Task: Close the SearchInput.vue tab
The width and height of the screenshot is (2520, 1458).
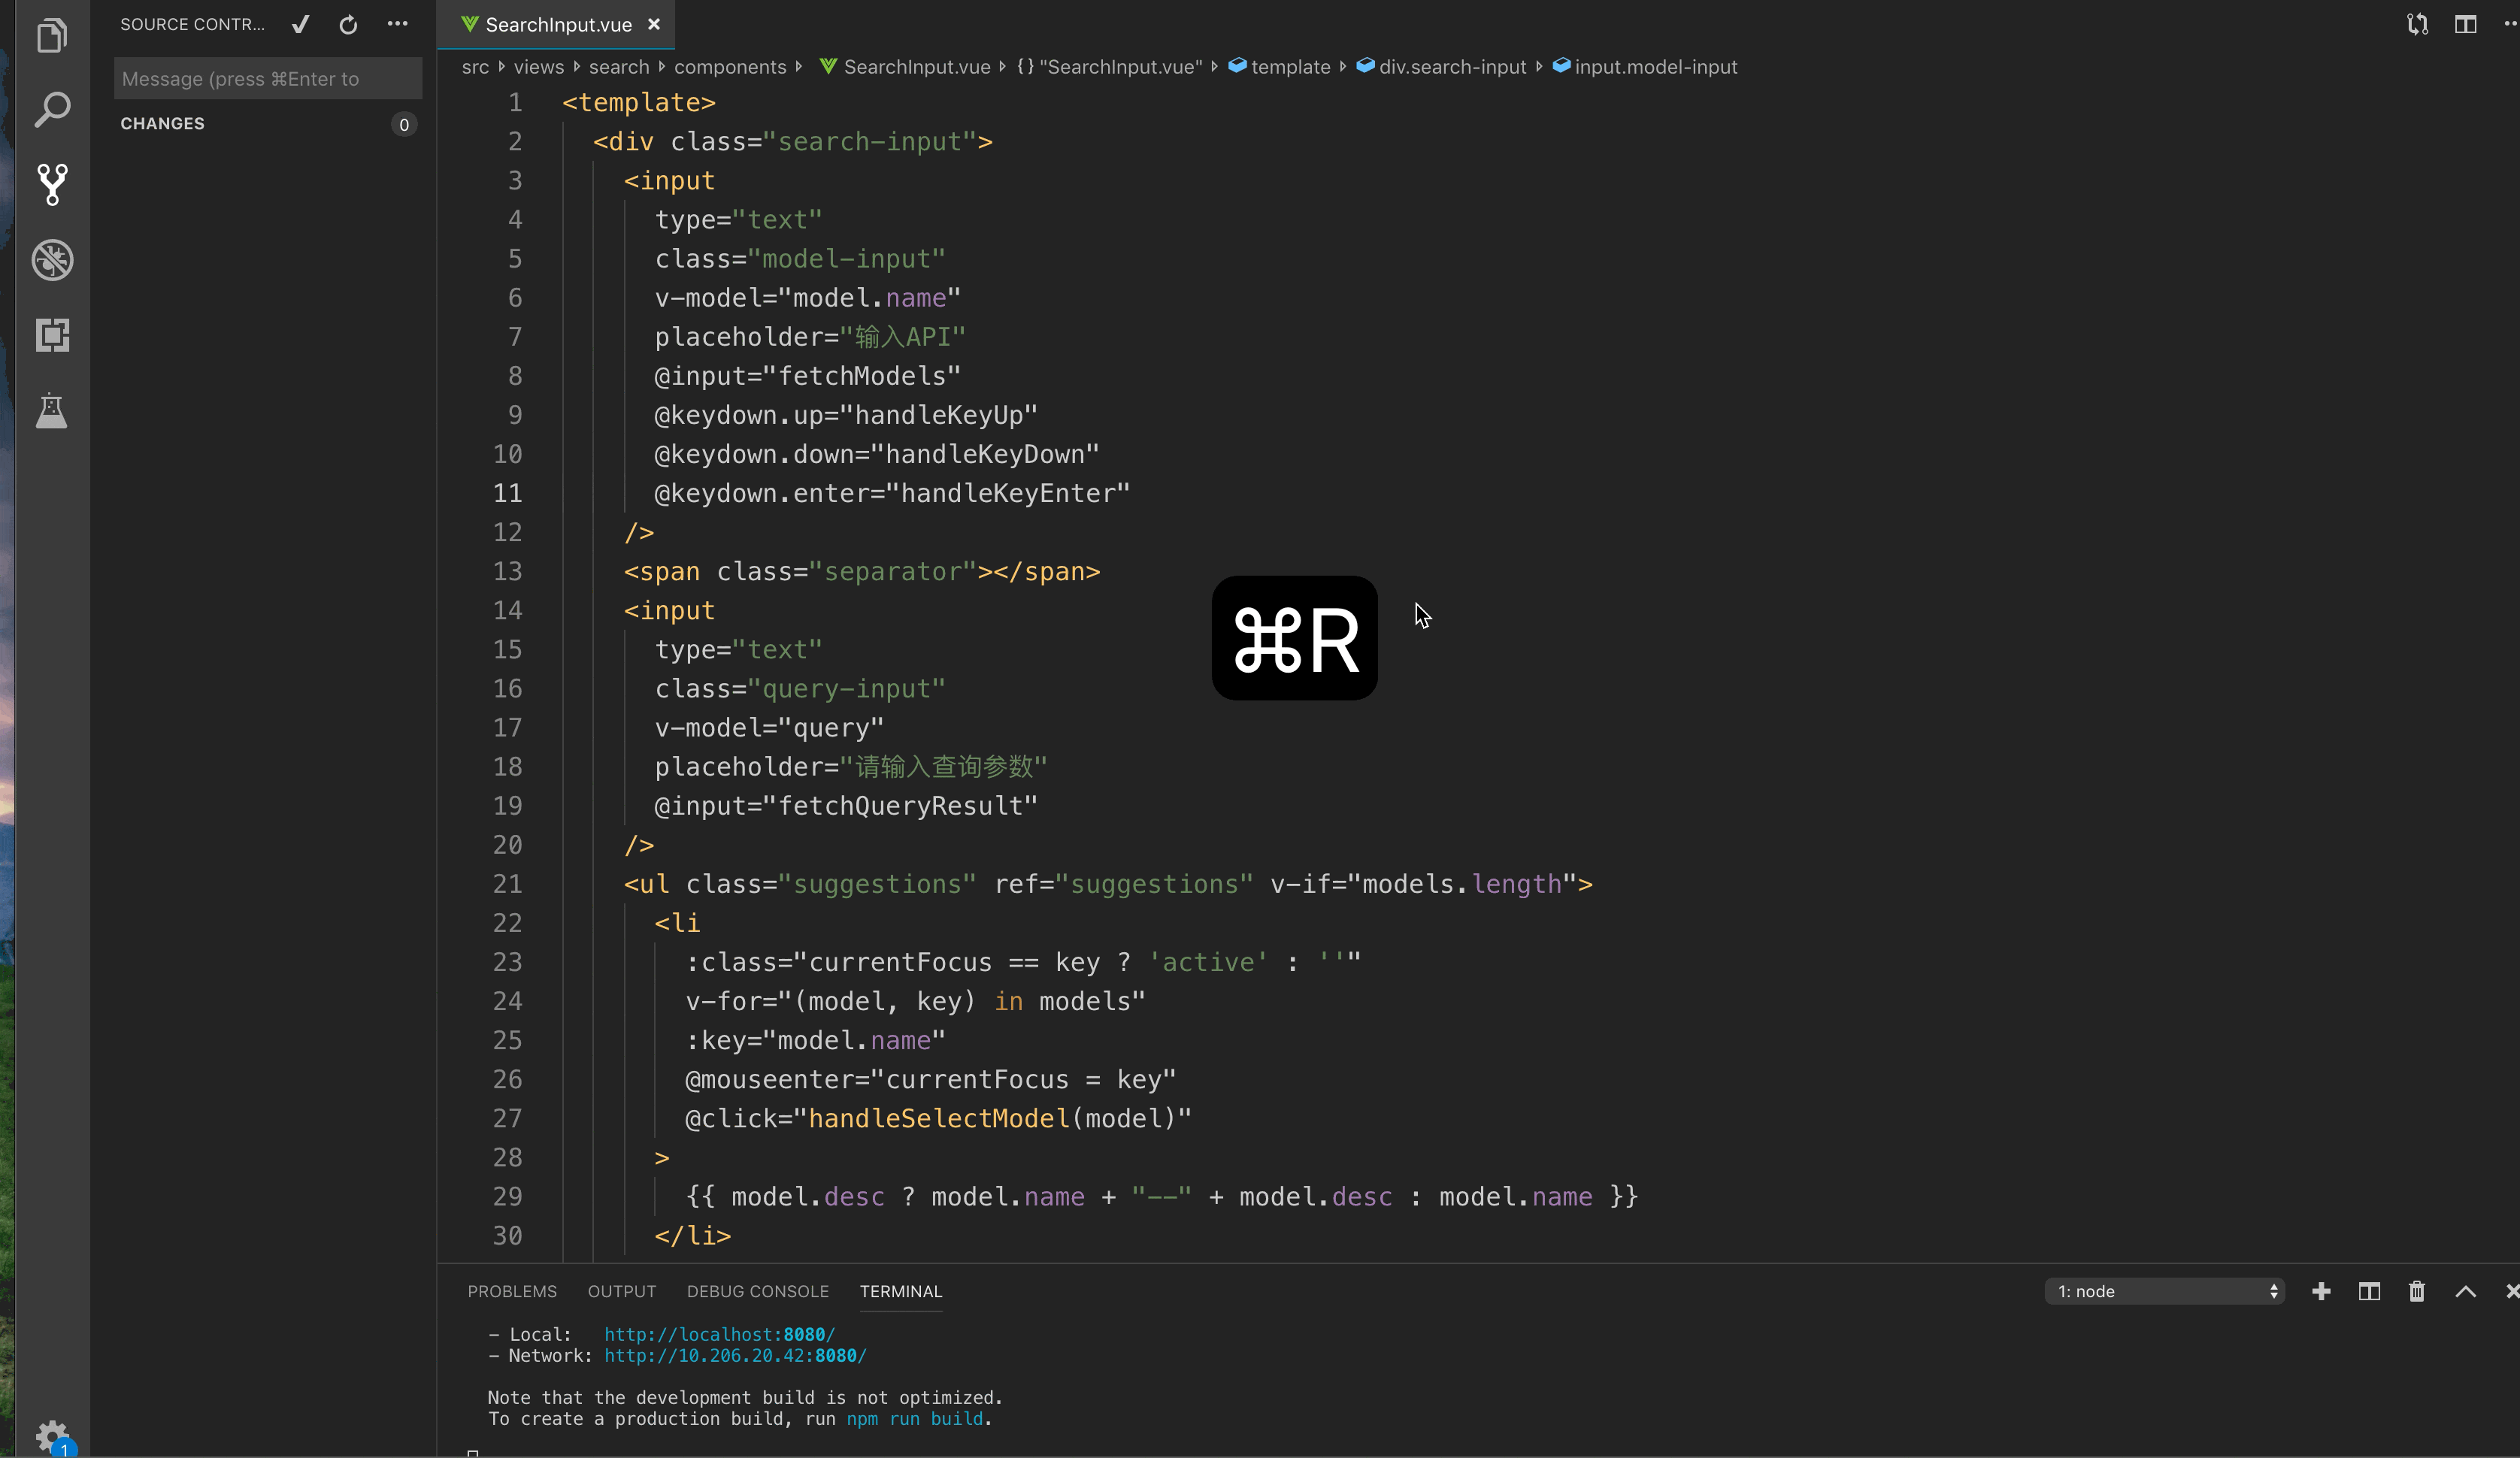Action: [654, 24]
